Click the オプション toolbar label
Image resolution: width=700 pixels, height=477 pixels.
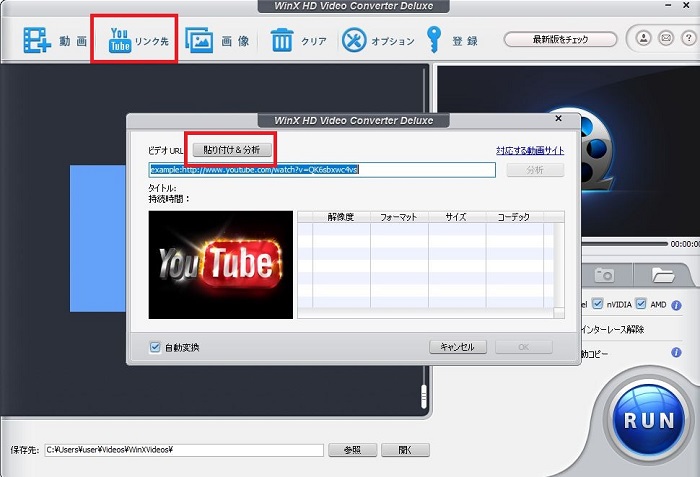click(x=393, y=41)
